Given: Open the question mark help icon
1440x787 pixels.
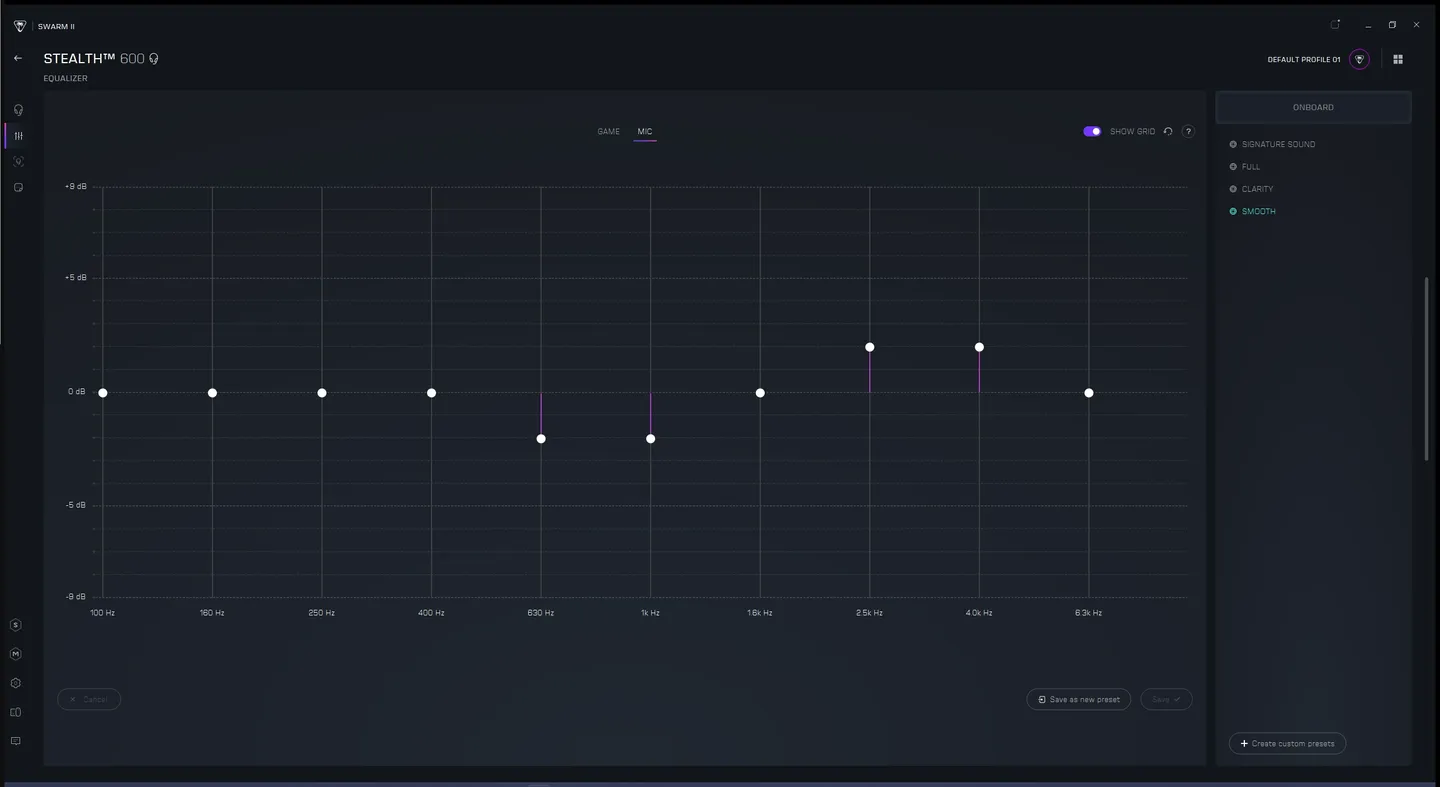Looking at the screenshot, I should [x=1188, y=131].
